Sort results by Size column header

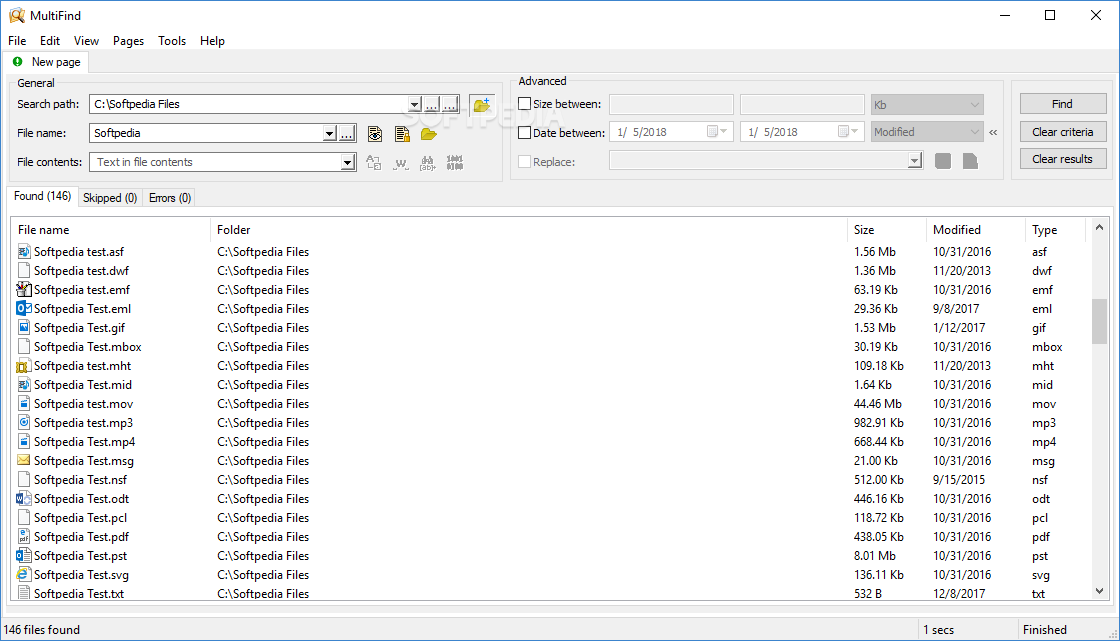click(886, 230)
